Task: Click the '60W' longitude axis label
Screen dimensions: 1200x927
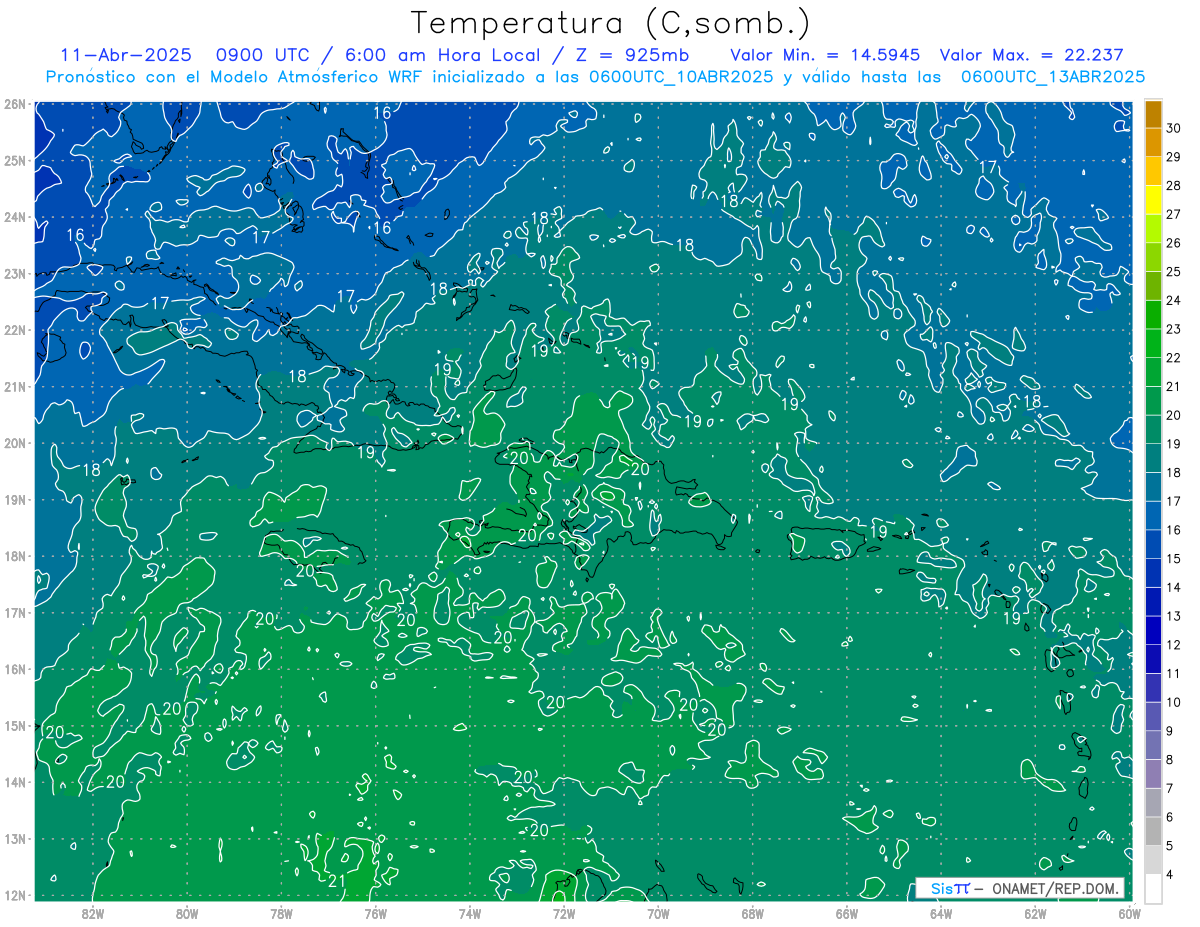Action: tap(1129, 914)
